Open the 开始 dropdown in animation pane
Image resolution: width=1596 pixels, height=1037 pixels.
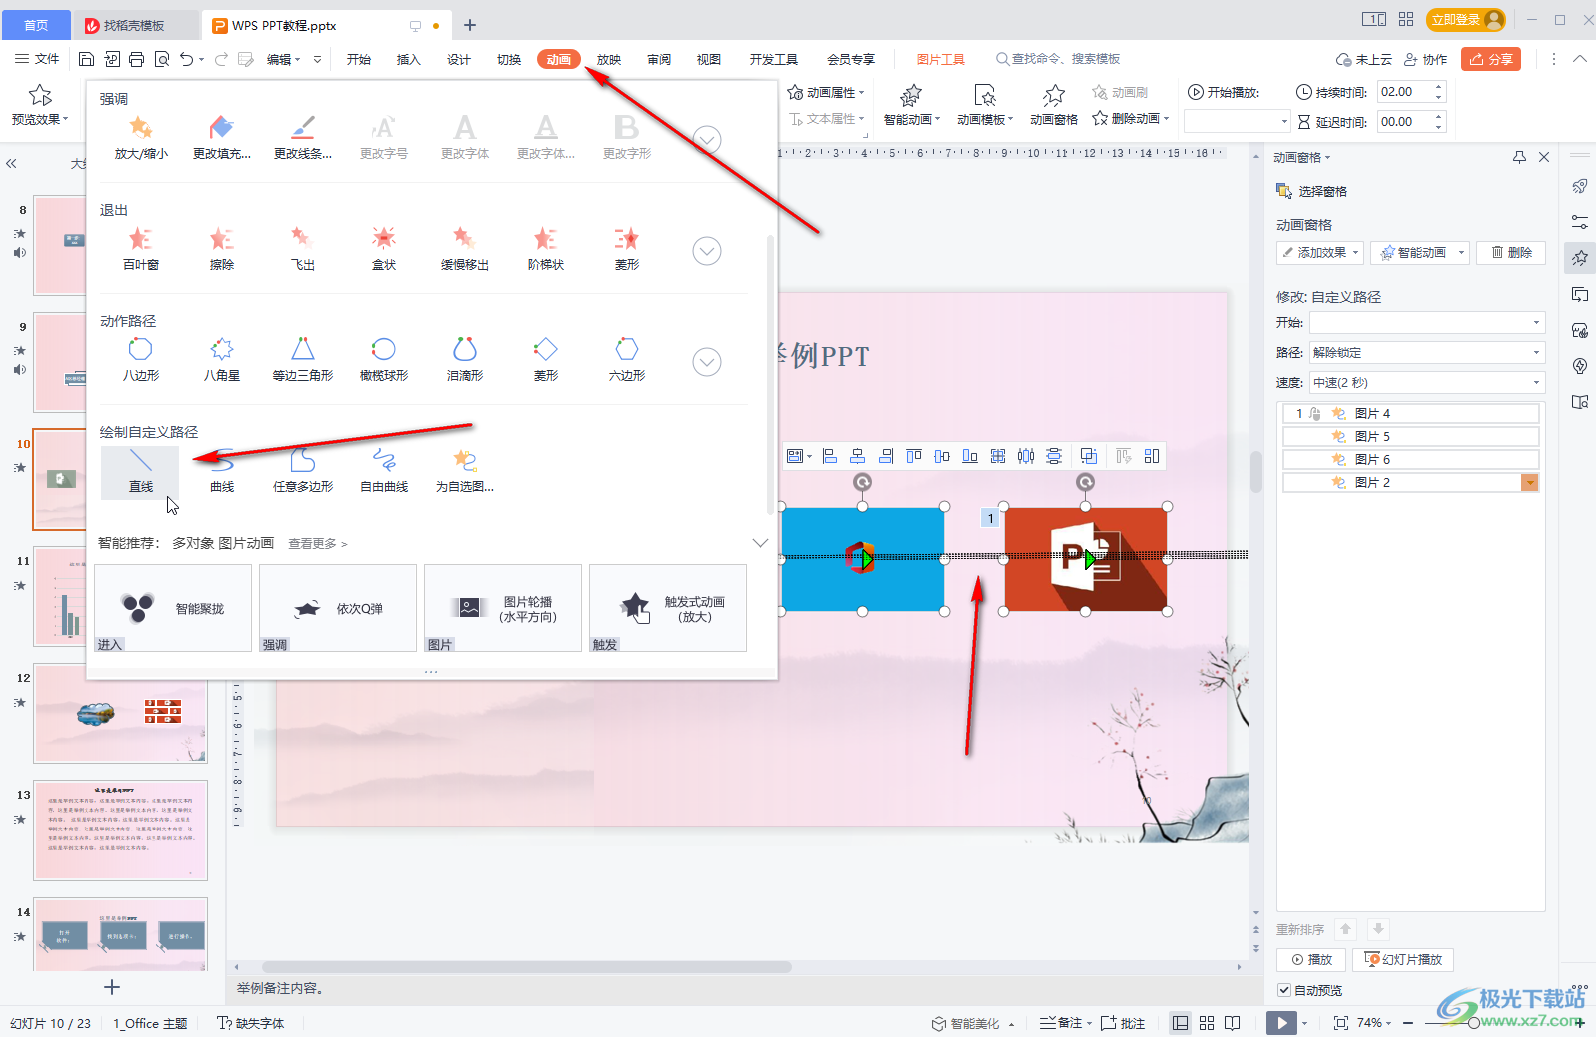click(x=1427, y=322)
